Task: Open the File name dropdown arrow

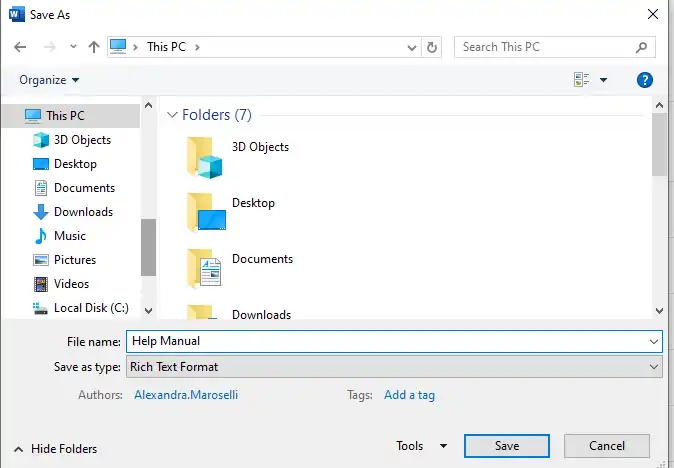Action: [654, 342]
